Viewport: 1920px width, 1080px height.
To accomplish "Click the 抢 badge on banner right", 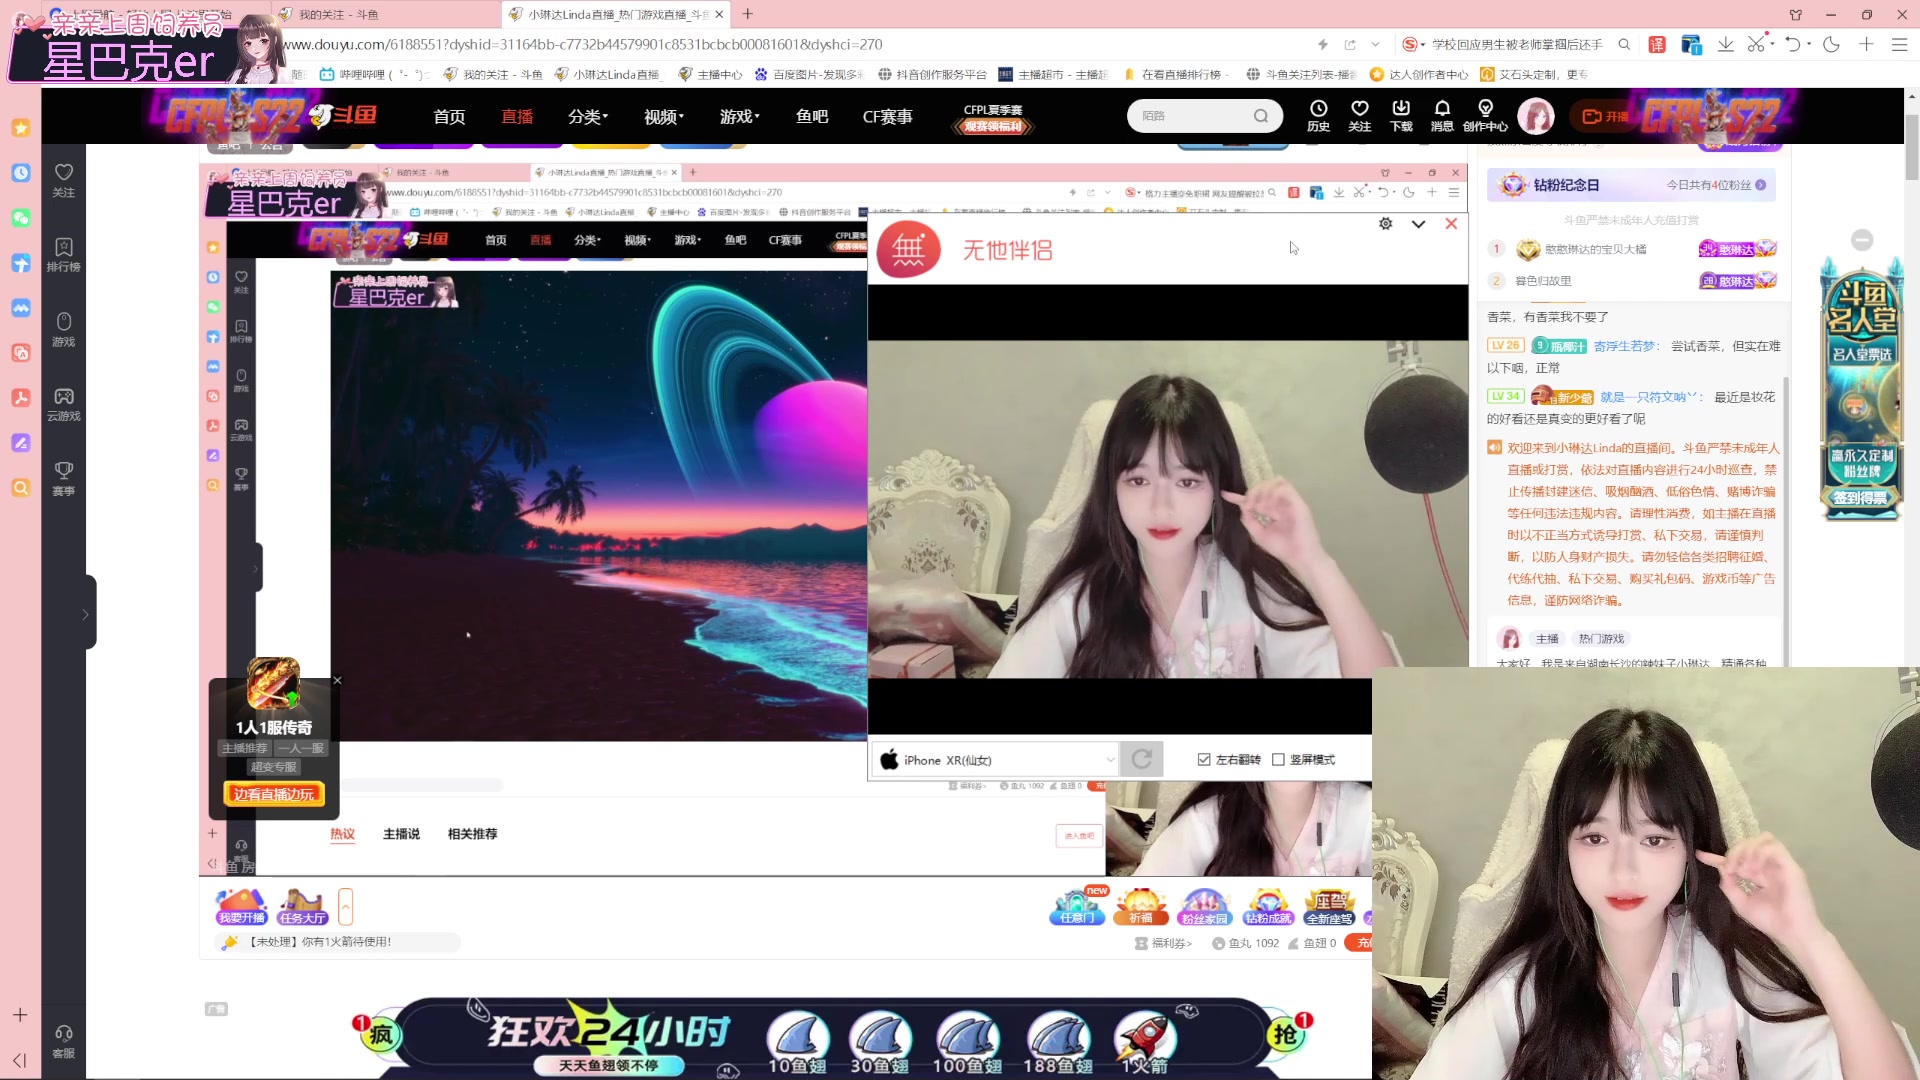I will click(x=1285, y=1034).
